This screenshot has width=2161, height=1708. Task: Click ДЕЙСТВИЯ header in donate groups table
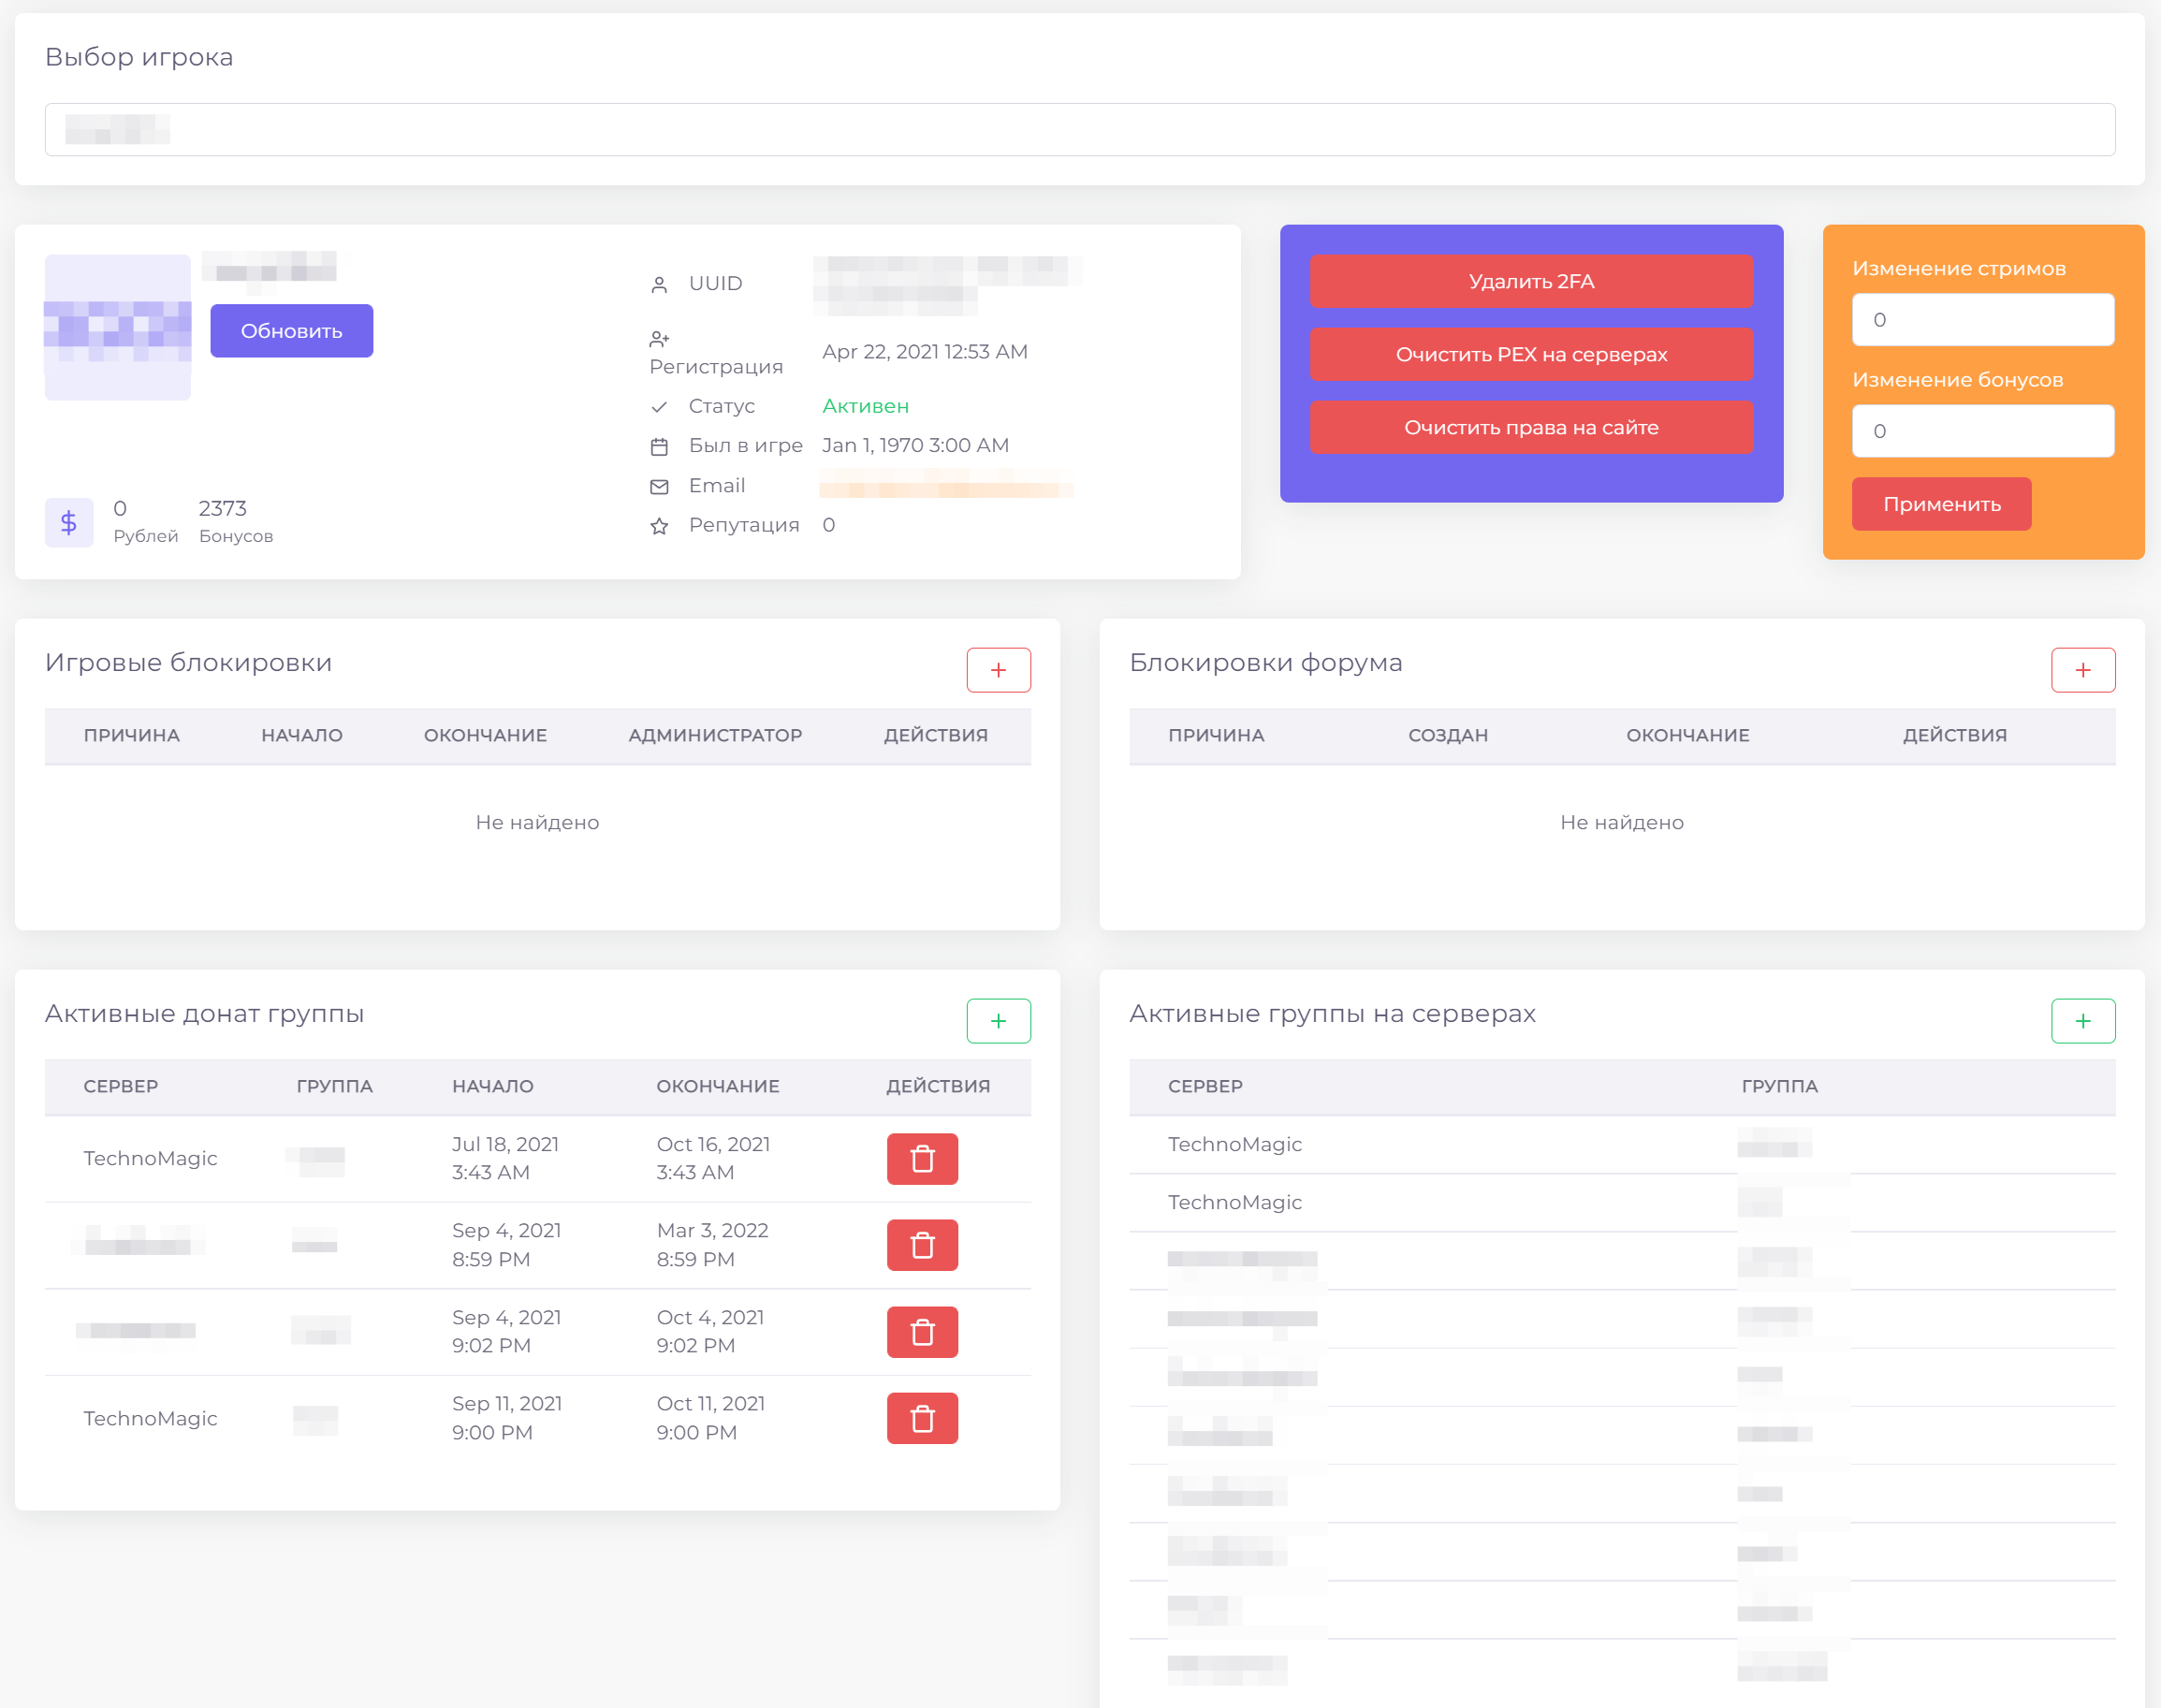(938, 1086)
